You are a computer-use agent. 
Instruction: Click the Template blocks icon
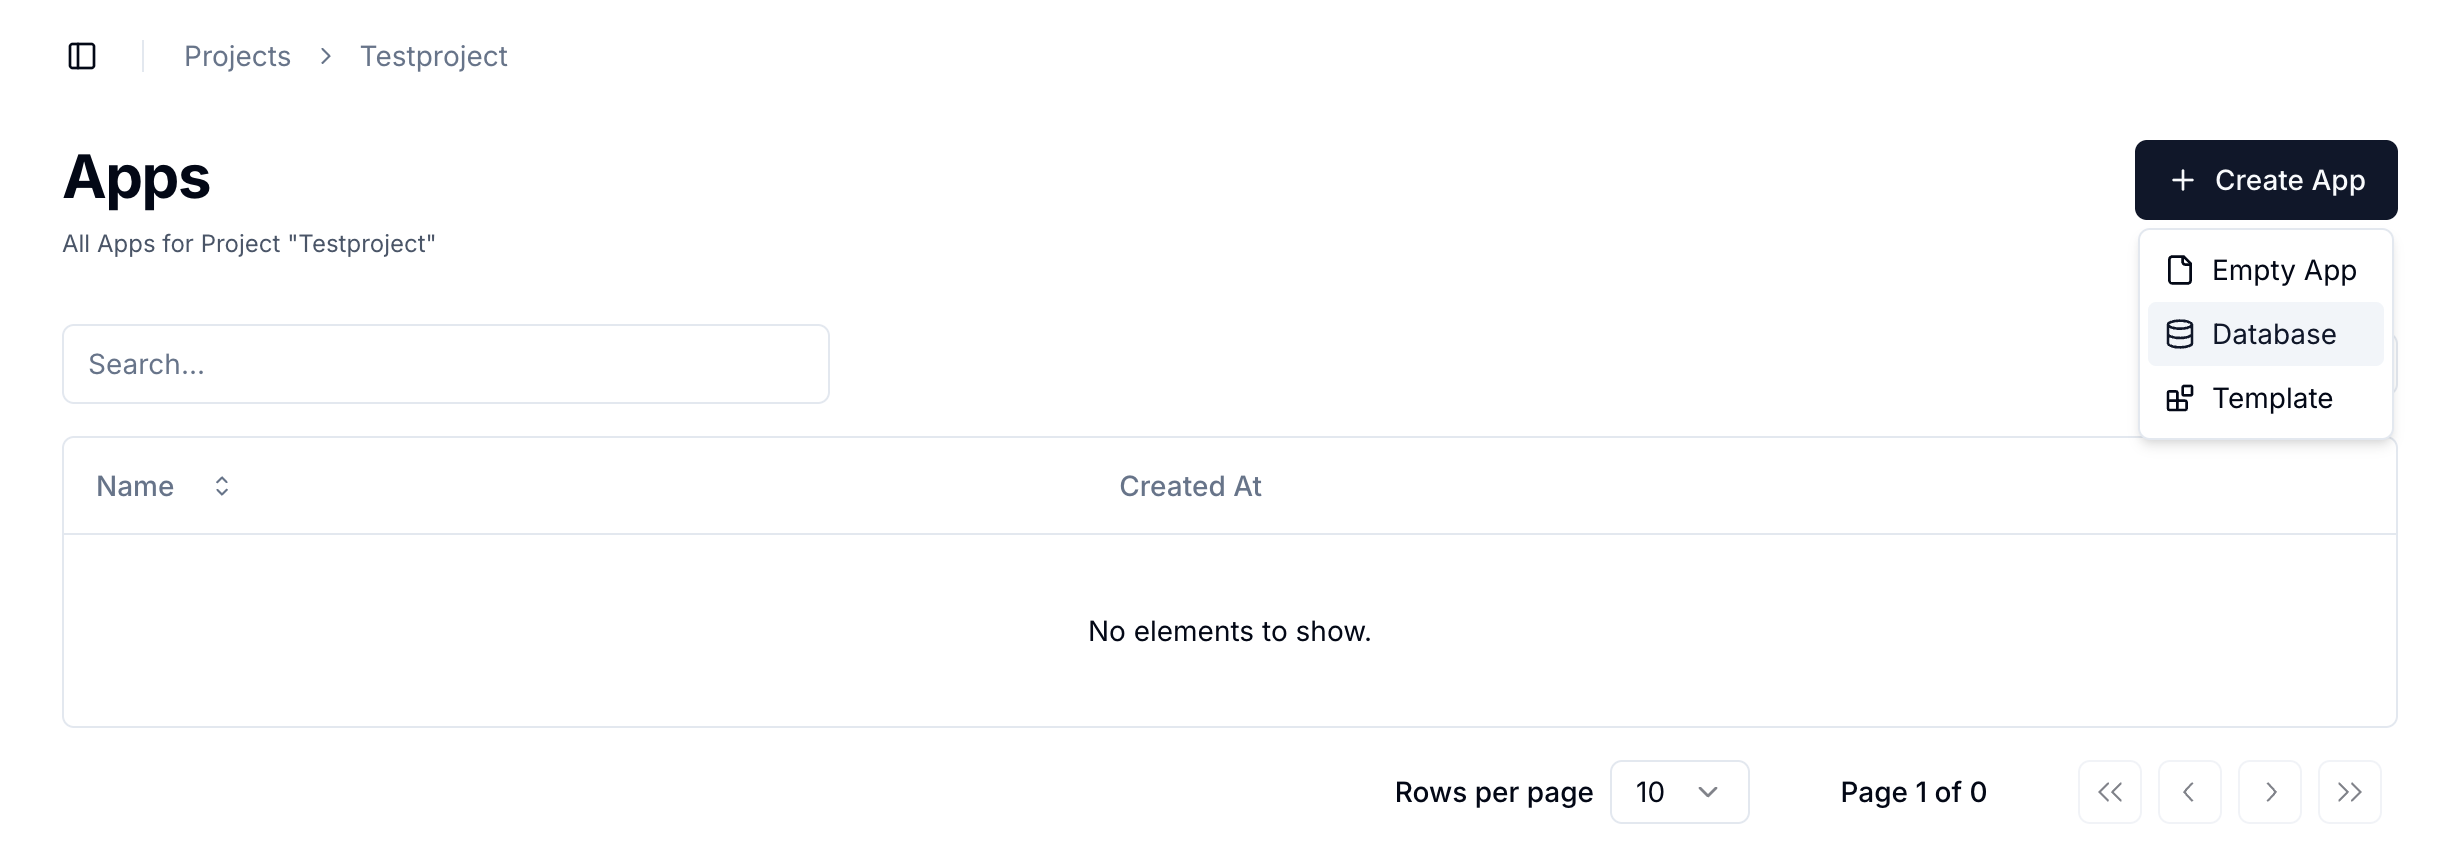point(2180,398)
